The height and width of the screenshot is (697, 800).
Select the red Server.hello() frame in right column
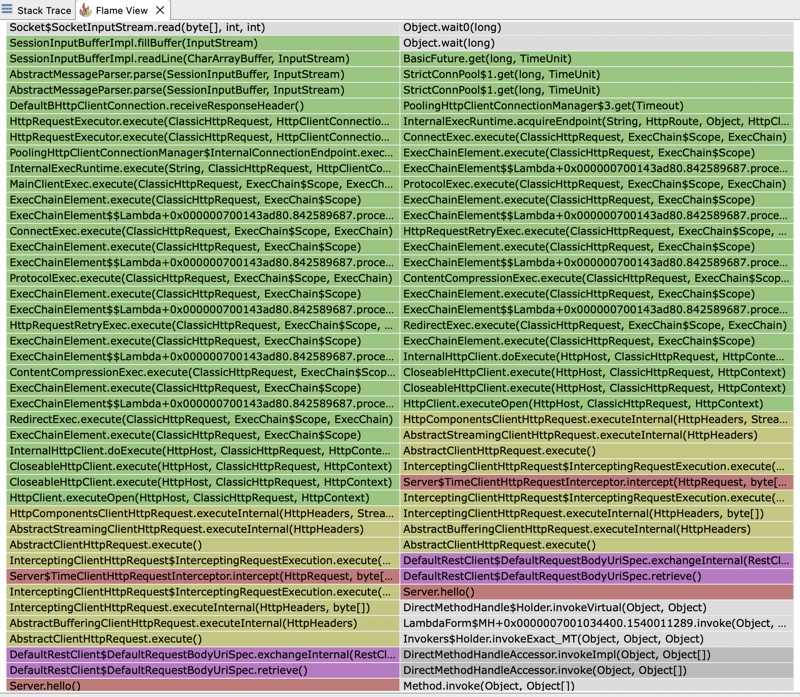596,592
